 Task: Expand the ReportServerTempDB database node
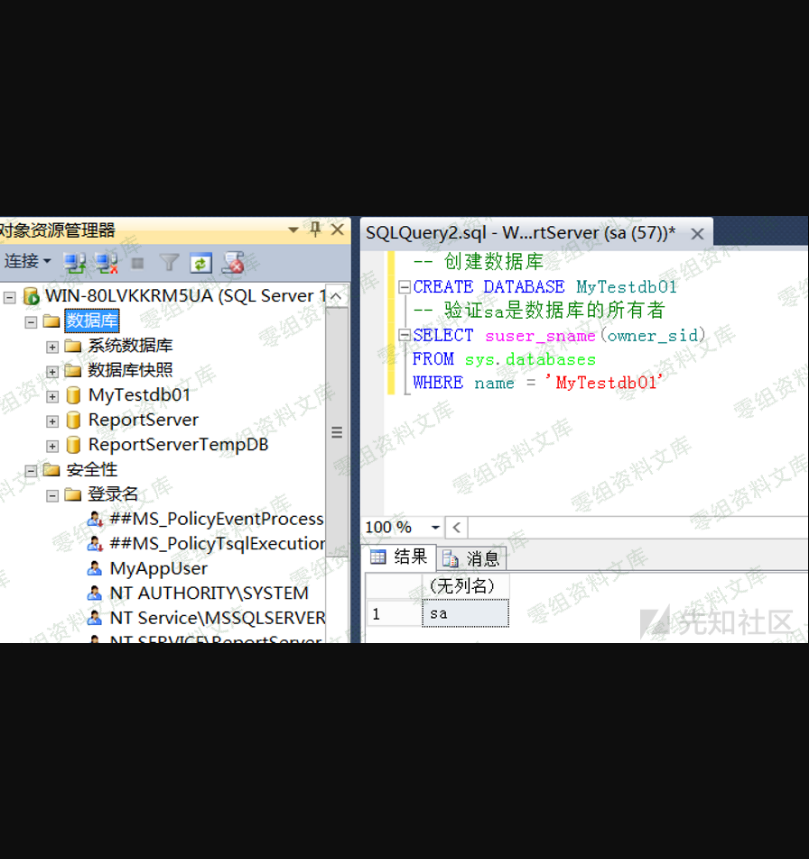click(x=52, y=445)
